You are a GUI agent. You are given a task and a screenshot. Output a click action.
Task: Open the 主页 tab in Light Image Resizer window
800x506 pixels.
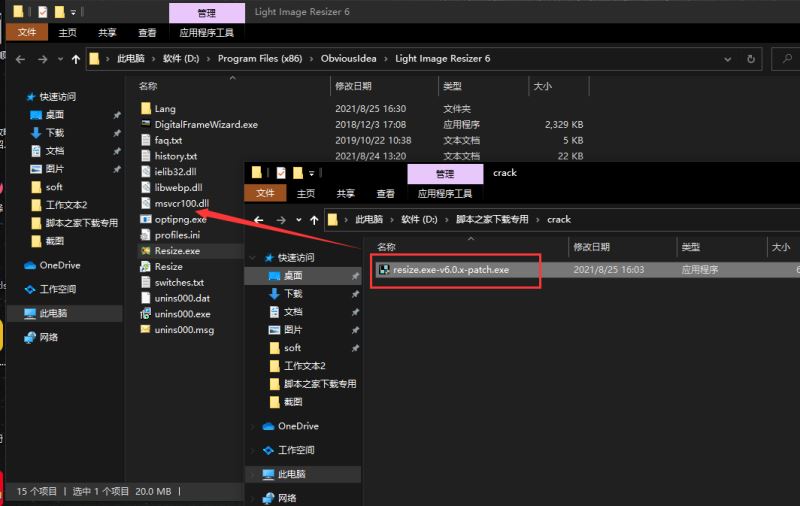point(67,33)
